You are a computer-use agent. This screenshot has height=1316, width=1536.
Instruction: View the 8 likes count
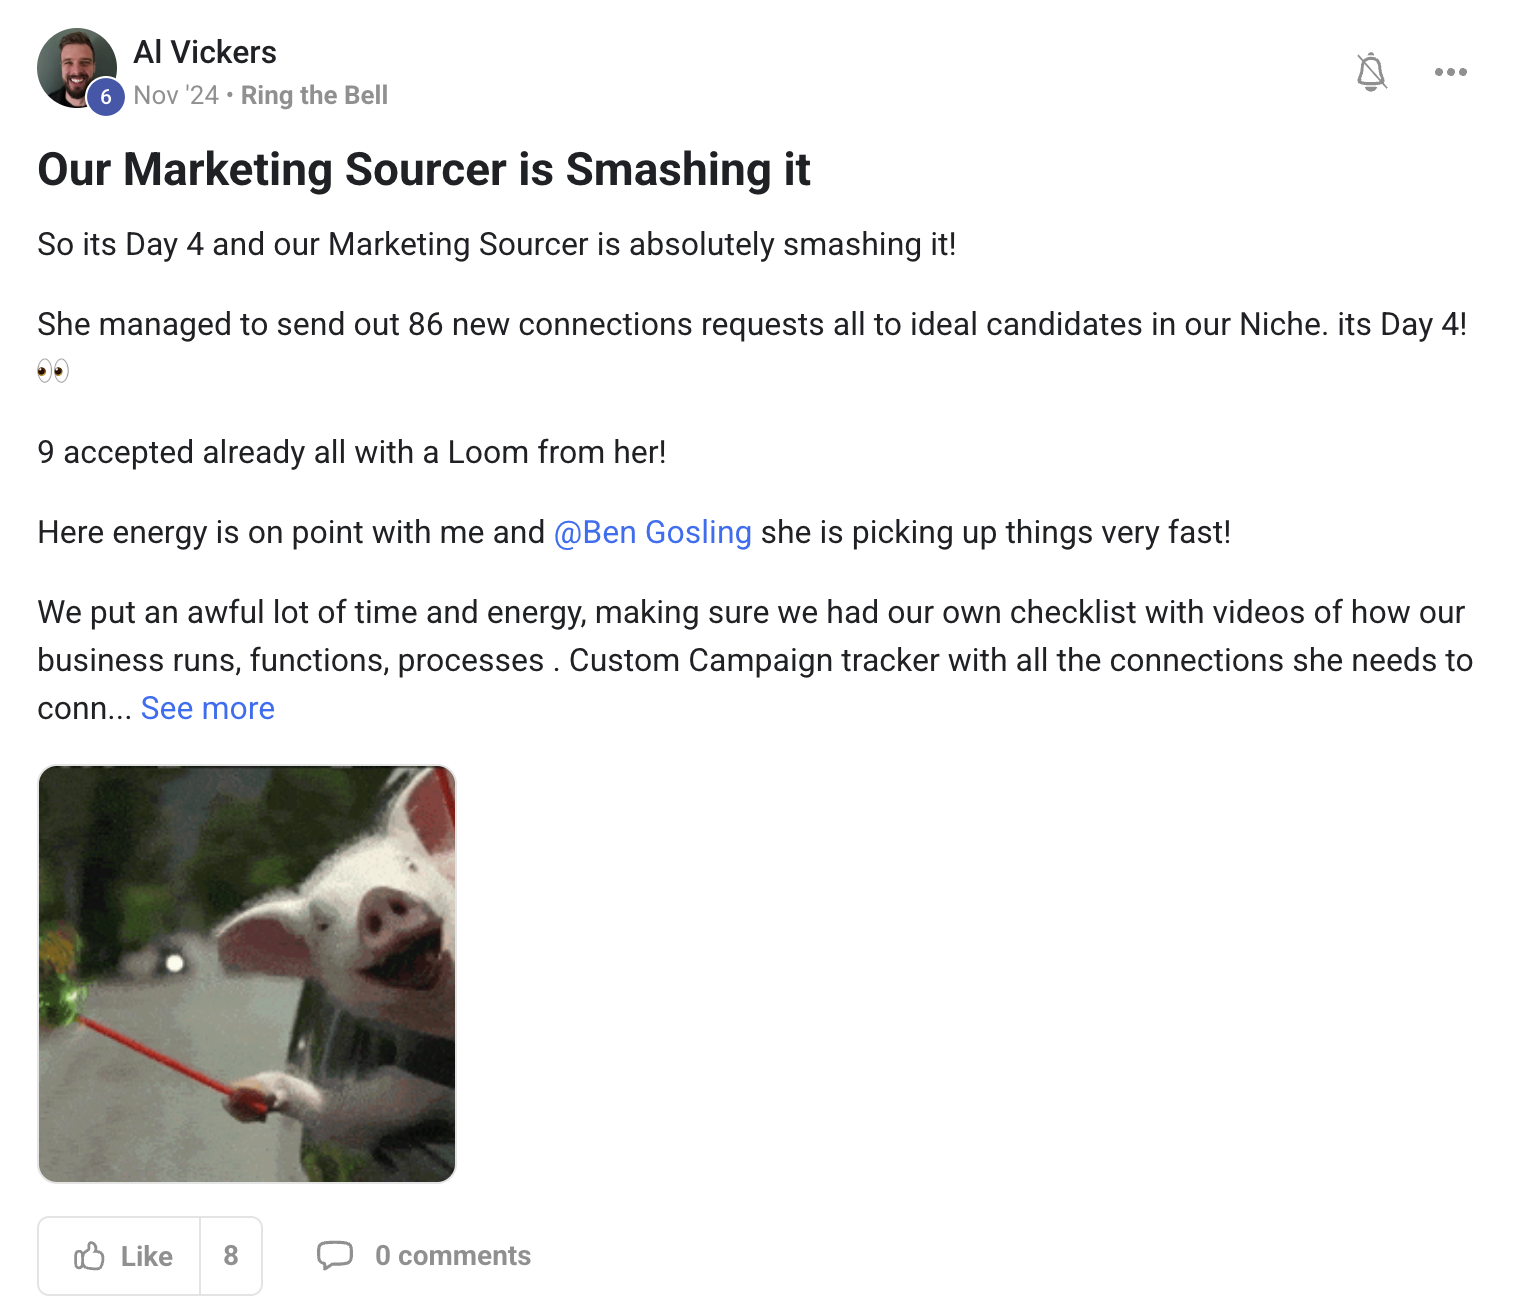pos(231,1256)
